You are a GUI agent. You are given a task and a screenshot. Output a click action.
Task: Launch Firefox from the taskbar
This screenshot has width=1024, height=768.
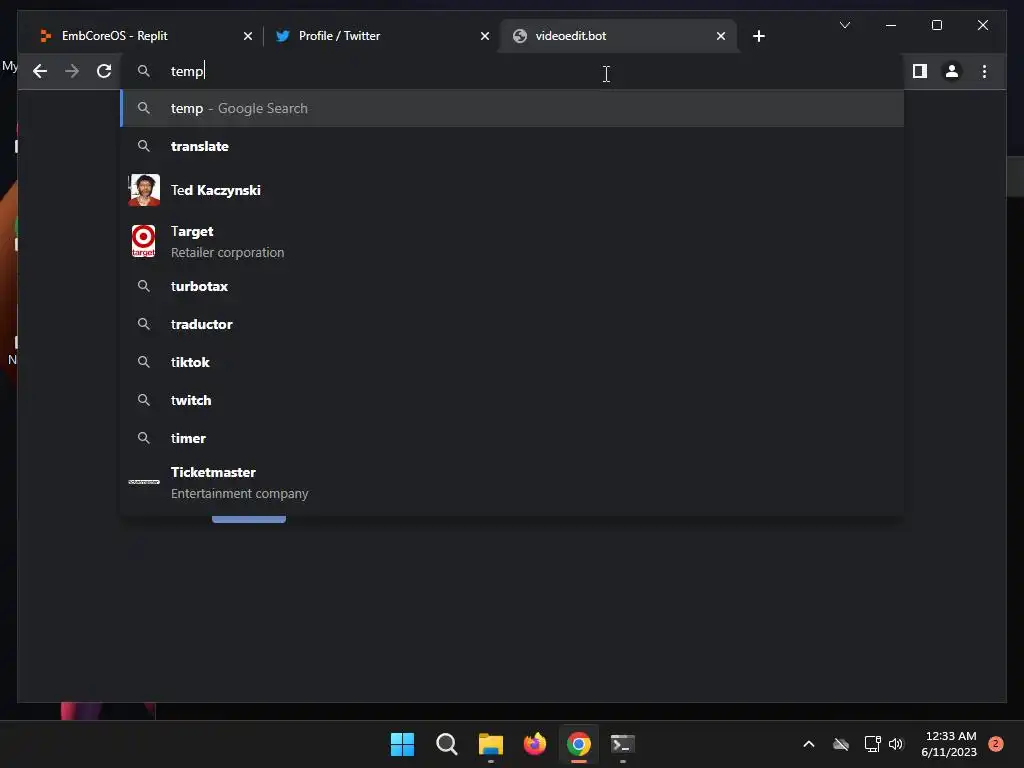(x=535, y=744)
